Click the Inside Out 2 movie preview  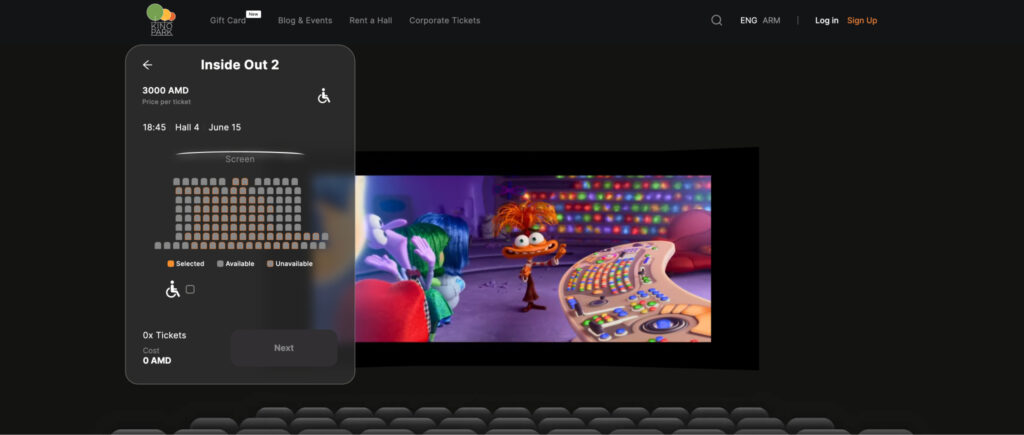point(533,258)
